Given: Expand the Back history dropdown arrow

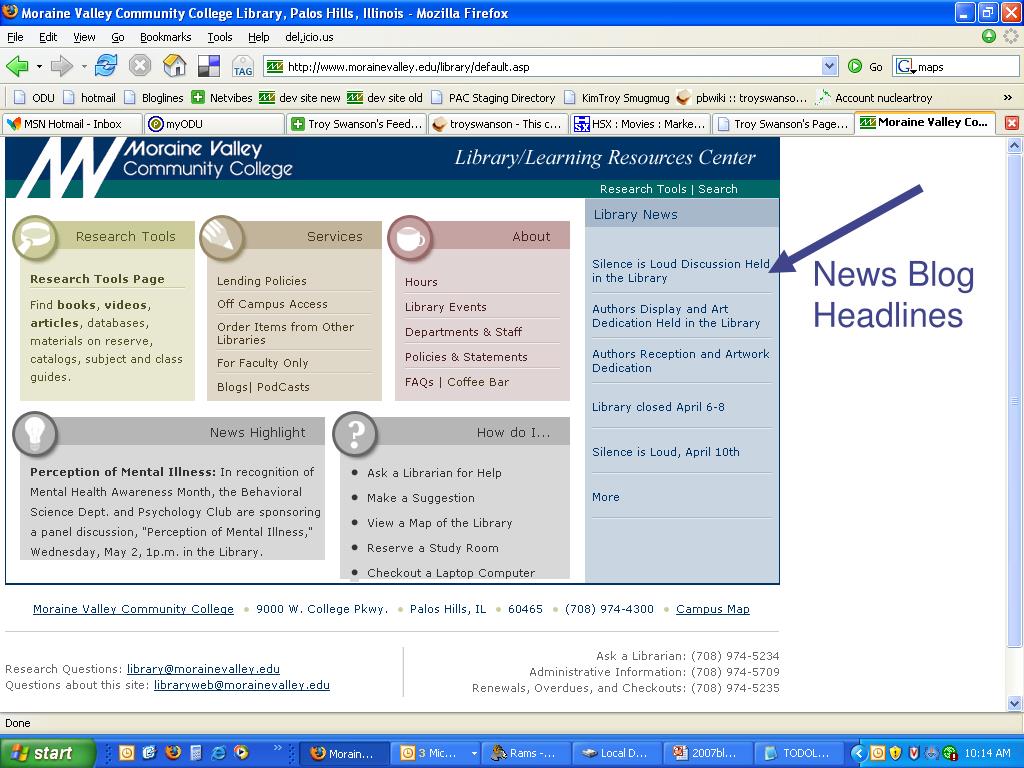Looking at the screenshot, I should pyautogui.click(x=39, y=67).
